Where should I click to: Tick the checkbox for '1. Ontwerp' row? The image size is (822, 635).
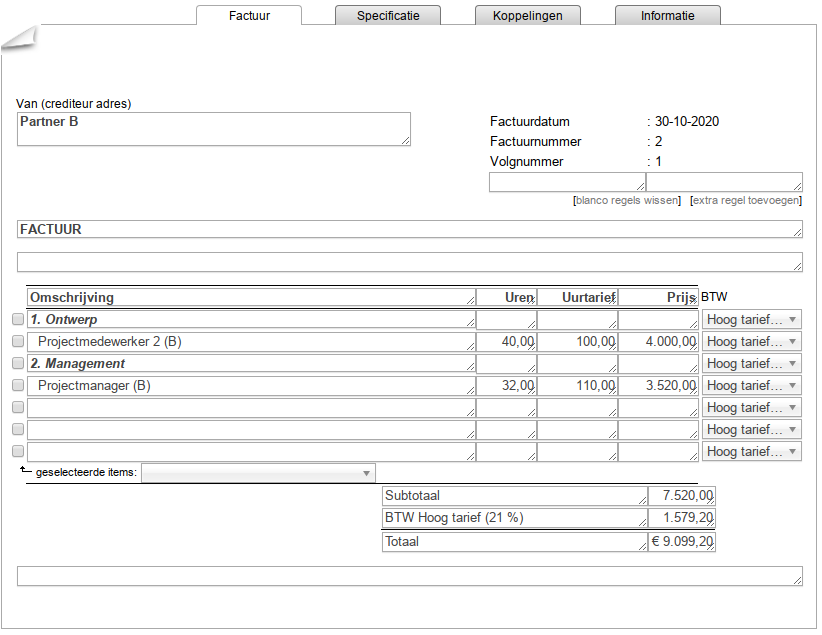[17, 320]
